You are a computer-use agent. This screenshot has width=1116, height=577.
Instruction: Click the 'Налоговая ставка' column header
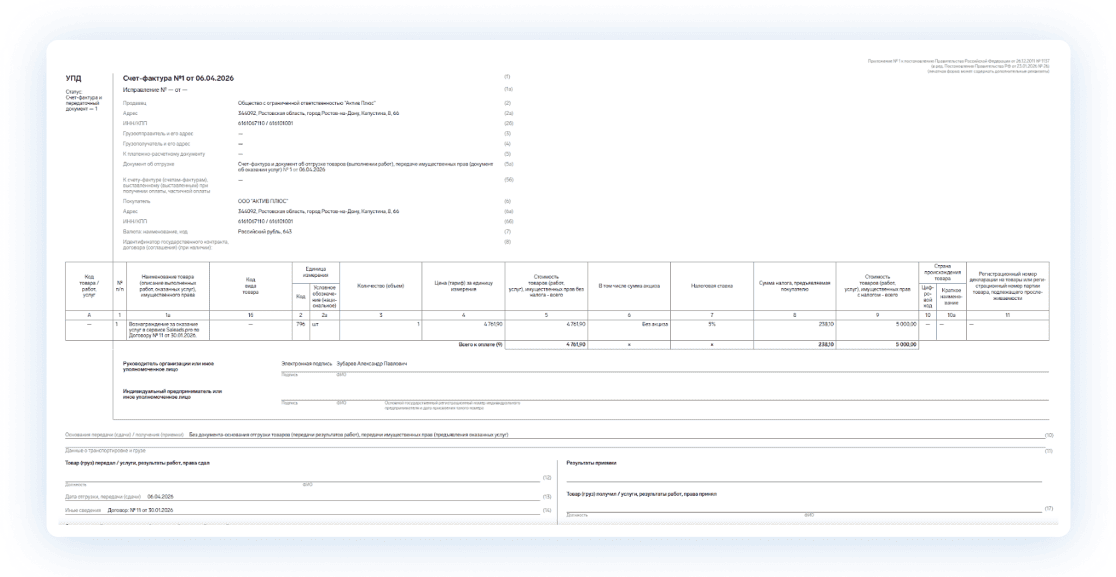coord(711,286)
